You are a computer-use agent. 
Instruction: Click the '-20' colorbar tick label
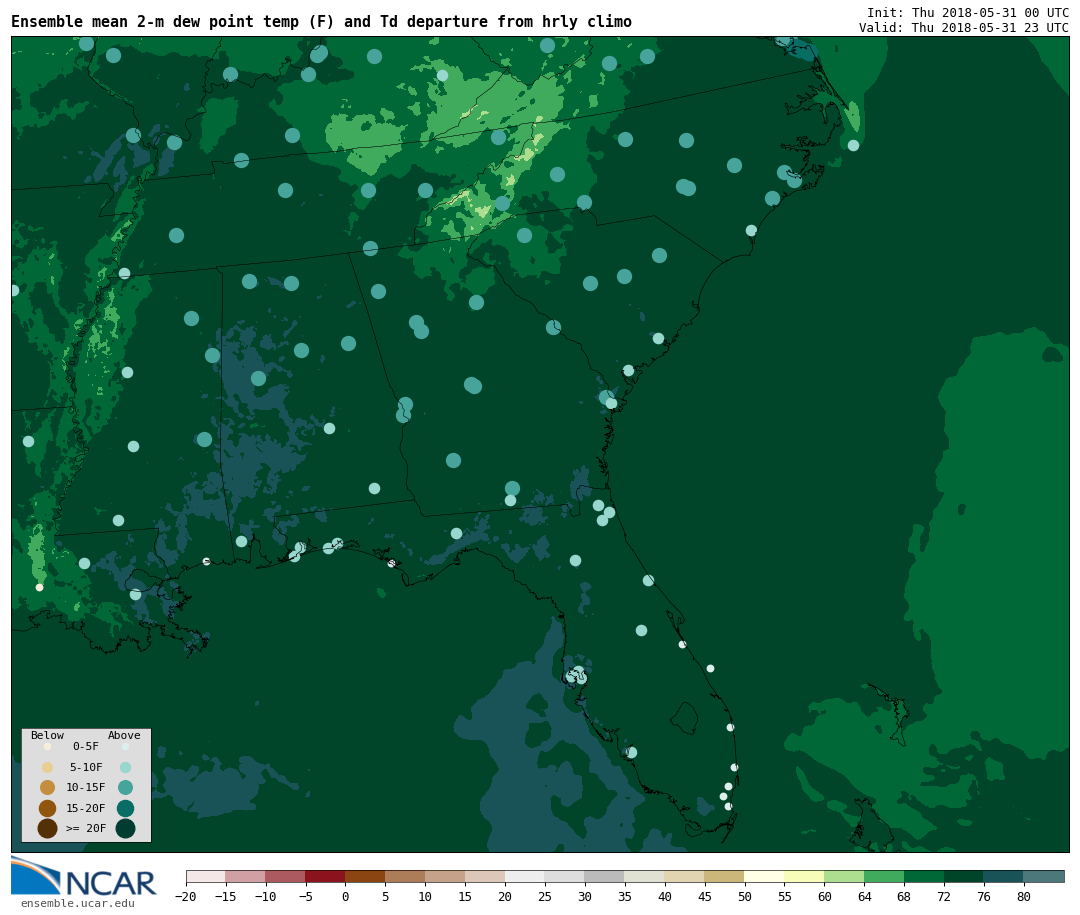pos(185,896)
